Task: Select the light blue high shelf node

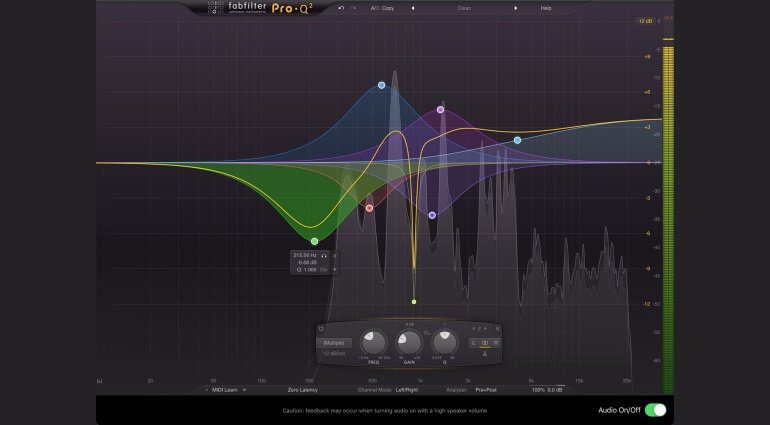Action: [517, 140]
